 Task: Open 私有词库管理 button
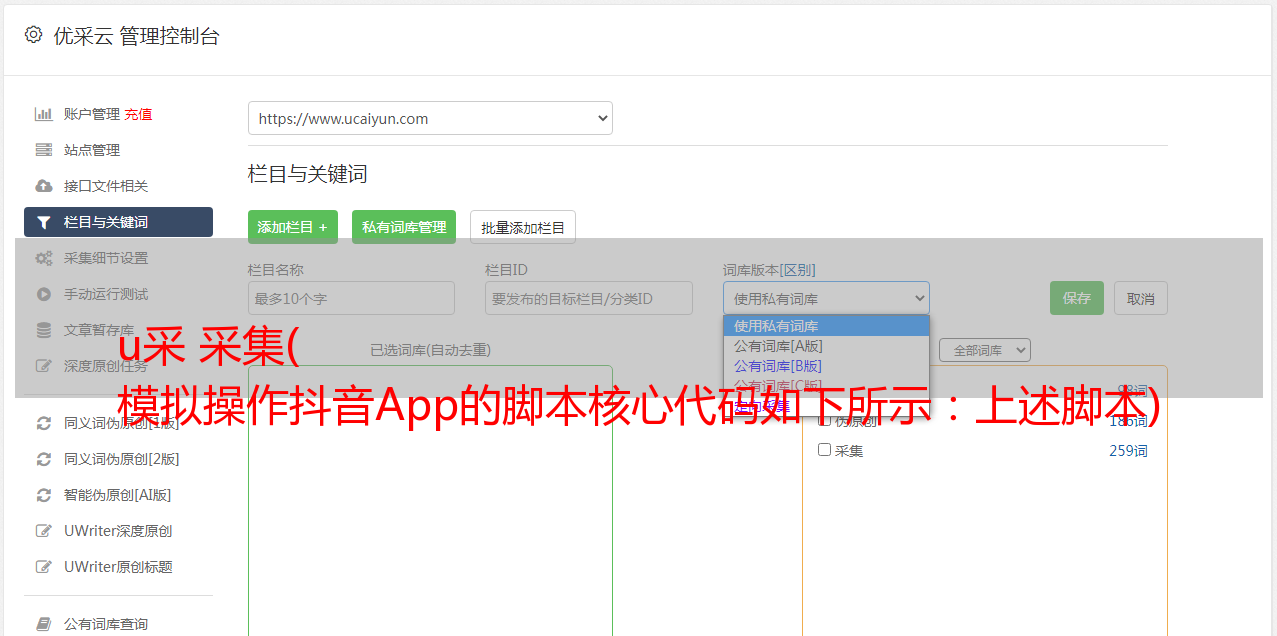(x=404, y=227)
